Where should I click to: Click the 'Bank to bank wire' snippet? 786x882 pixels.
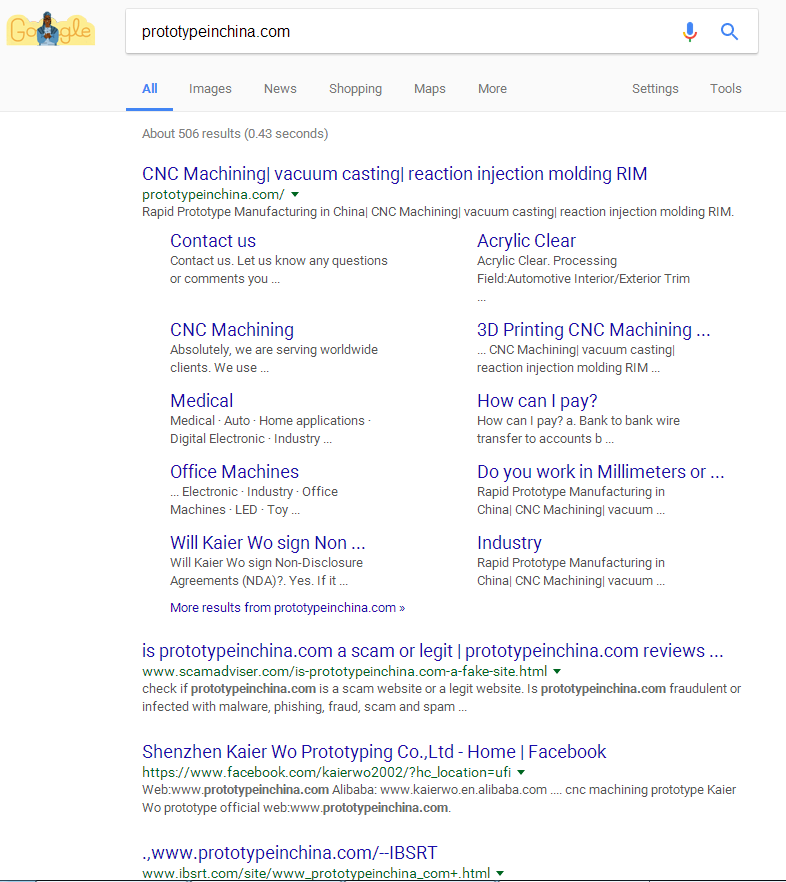tap(578, 430)
